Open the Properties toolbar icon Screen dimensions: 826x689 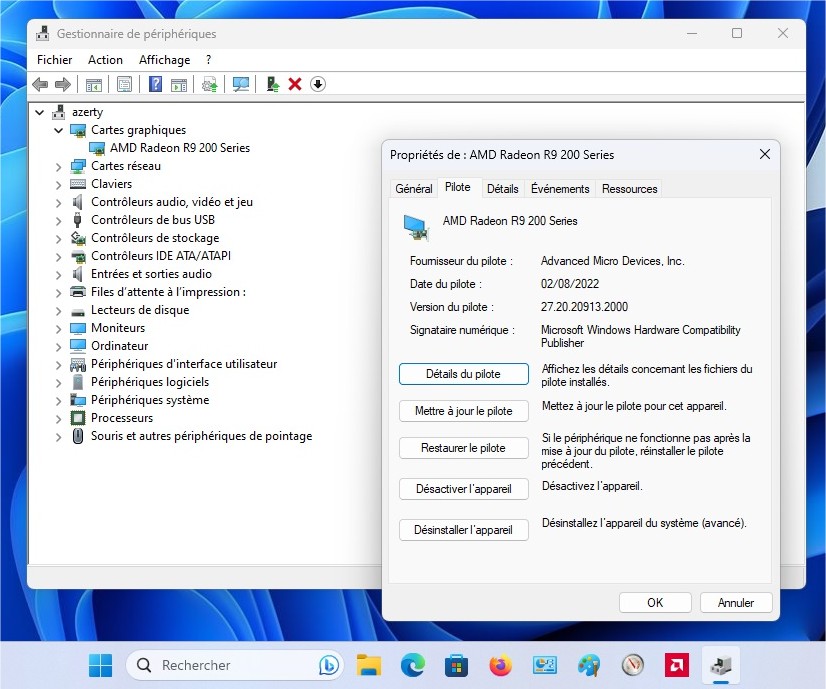pyautogui.click(x=124, y=84)
